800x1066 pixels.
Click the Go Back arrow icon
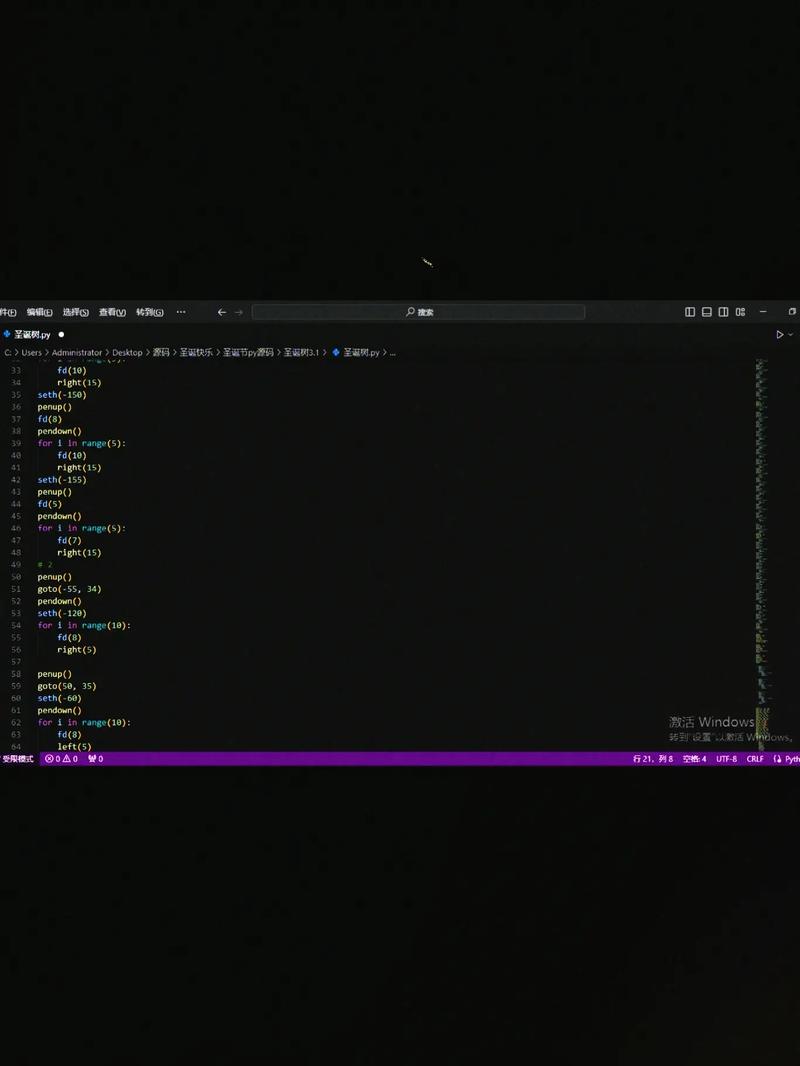pos(222,312)
